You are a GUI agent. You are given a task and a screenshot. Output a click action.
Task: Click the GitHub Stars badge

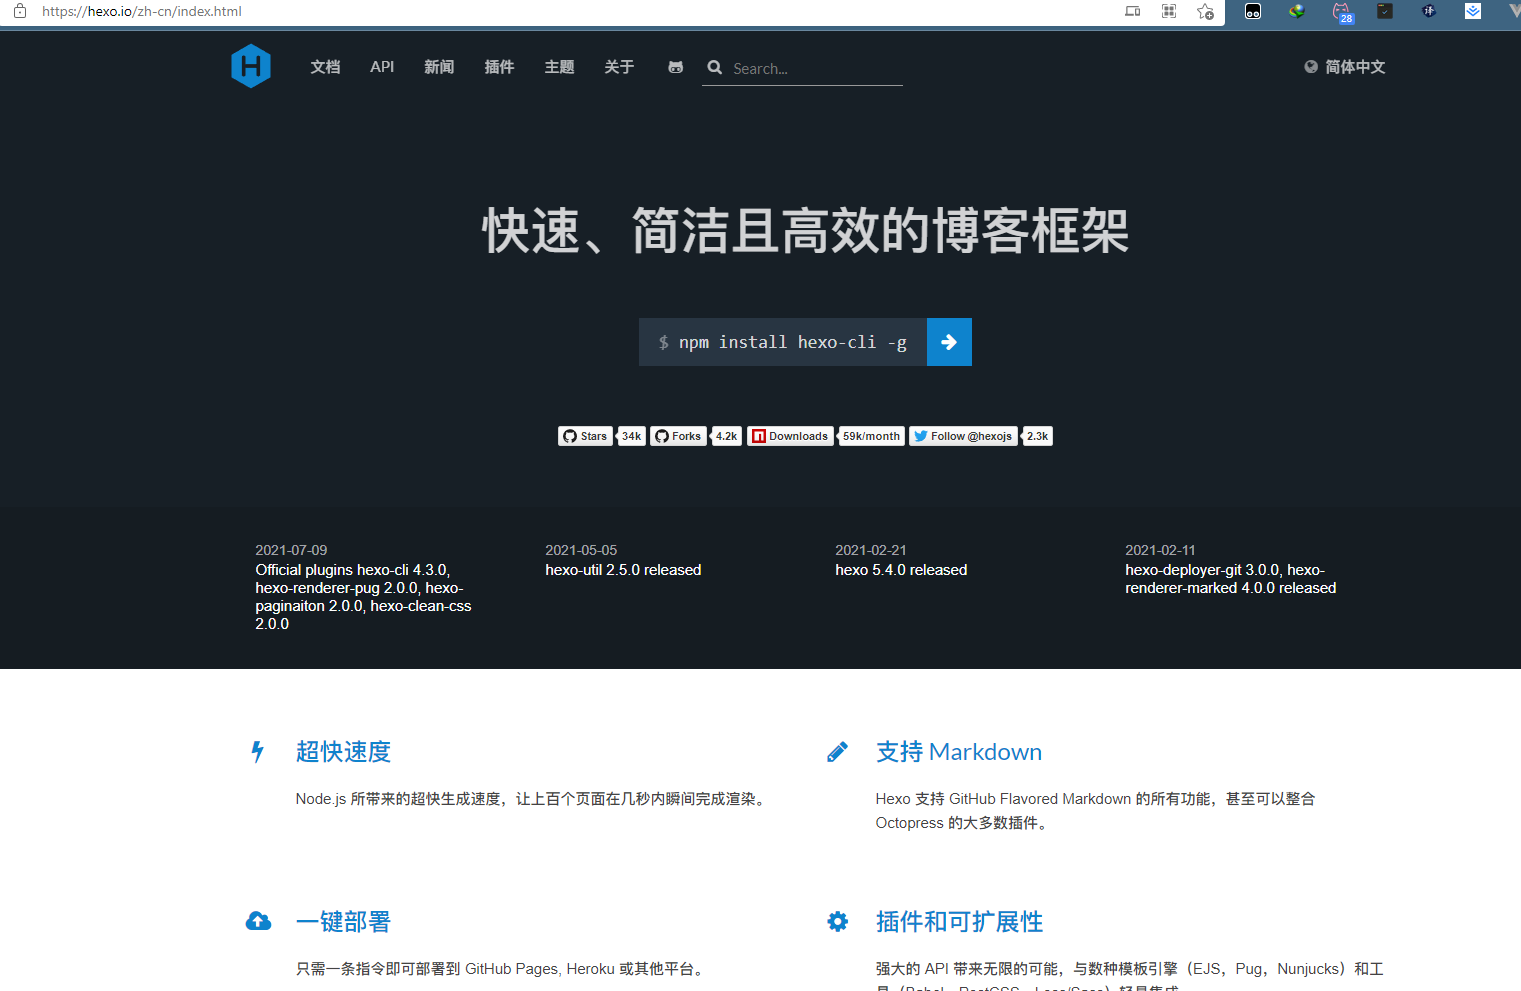[585, 436]
